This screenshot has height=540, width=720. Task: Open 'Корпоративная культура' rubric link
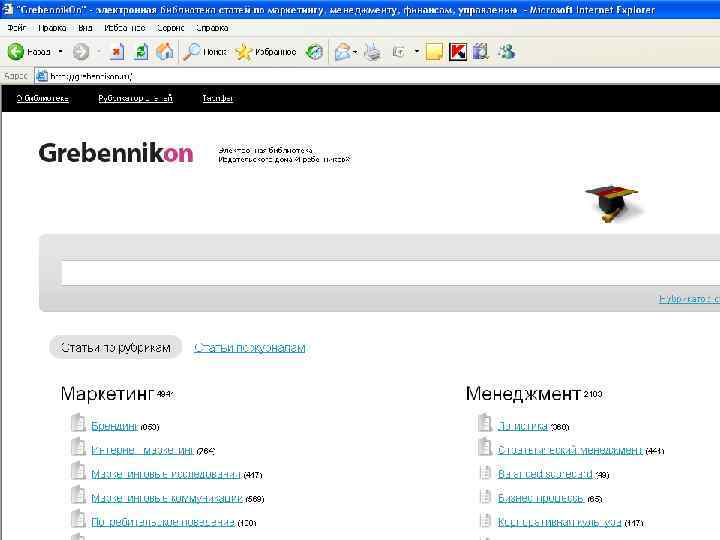(x=560, y=522)
